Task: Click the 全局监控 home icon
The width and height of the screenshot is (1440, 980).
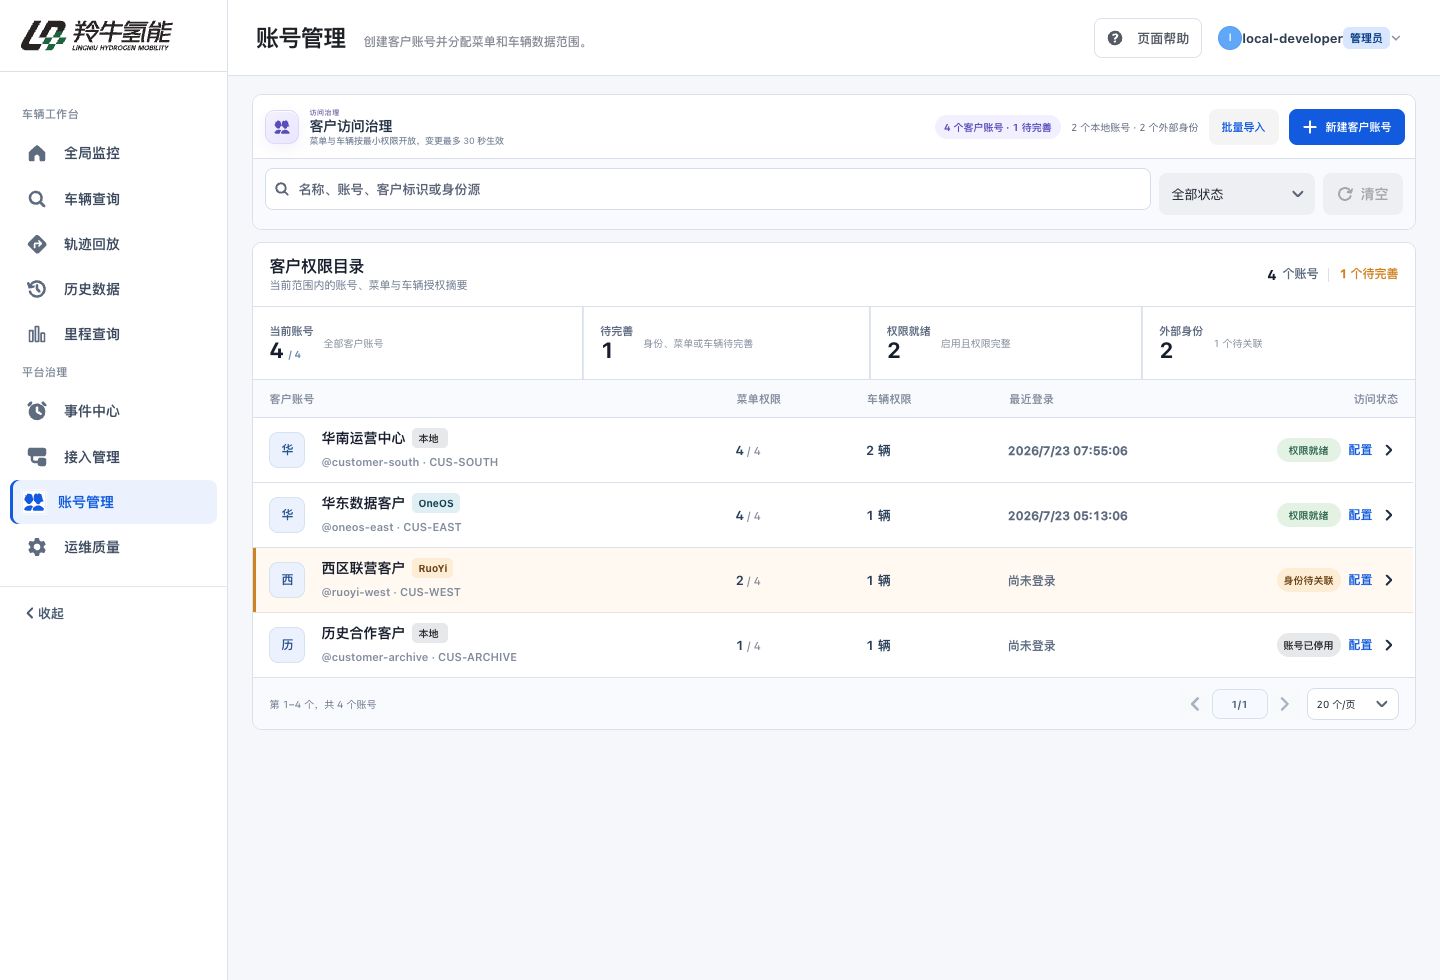Action: click(37, 153)
